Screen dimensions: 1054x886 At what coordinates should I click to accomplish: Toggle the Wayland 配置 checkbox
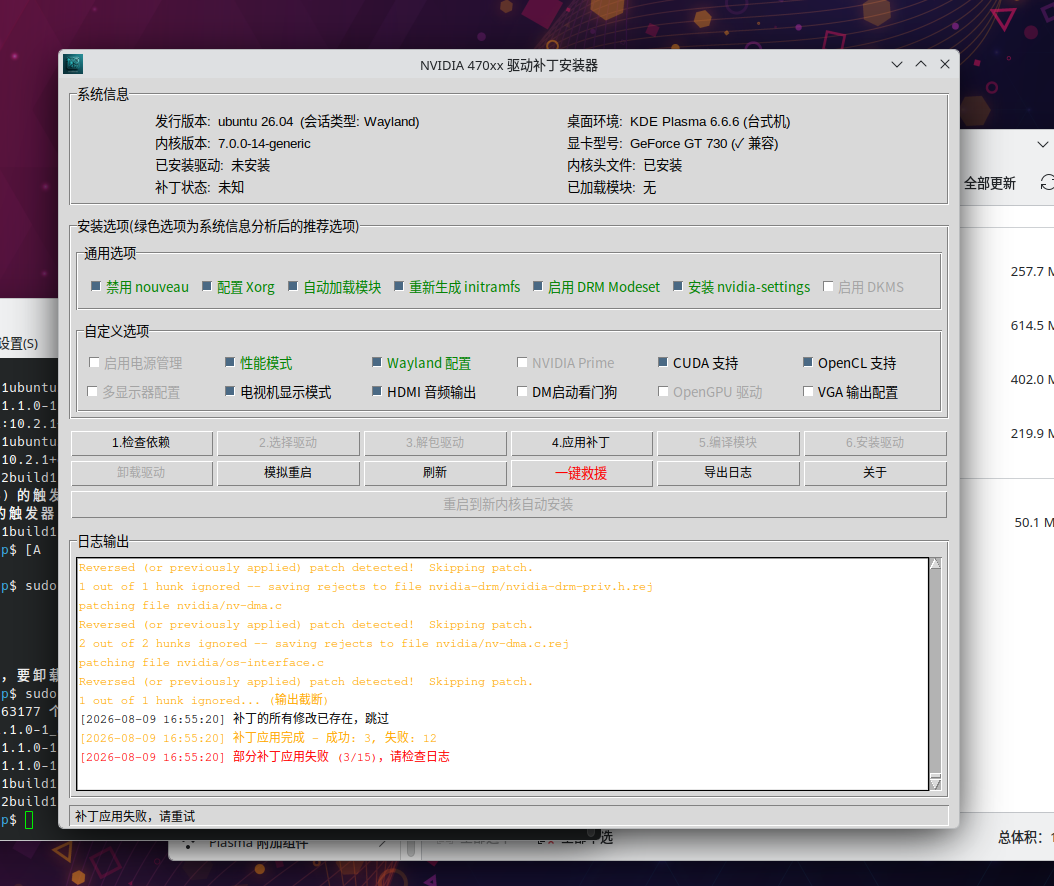pyautogui.click(x=376, y=362)
